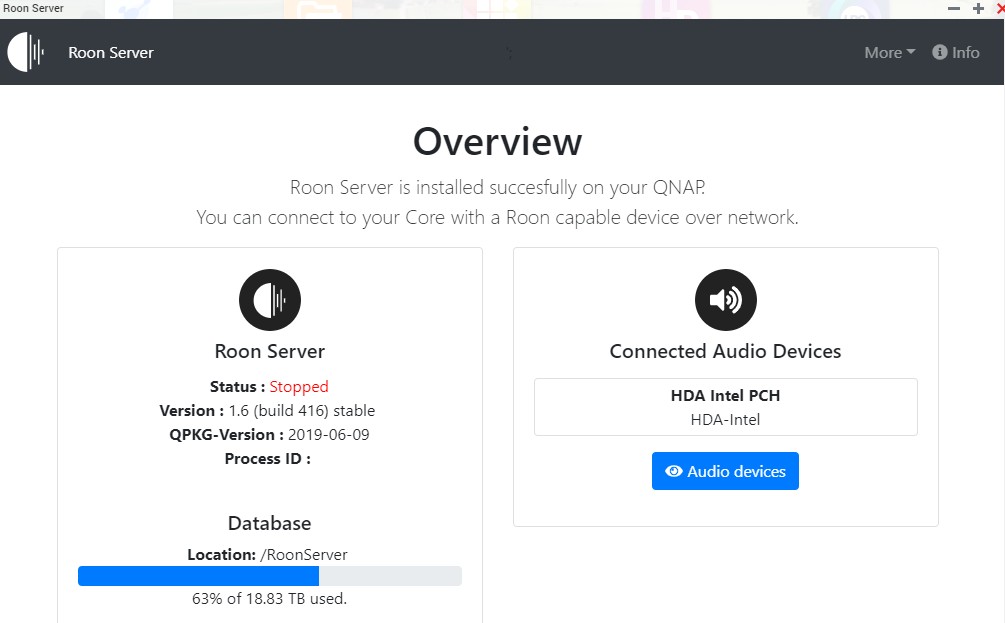1005x623 pixels.
Task: Click the red Stopped status text
Action: (x=299, y=386)
